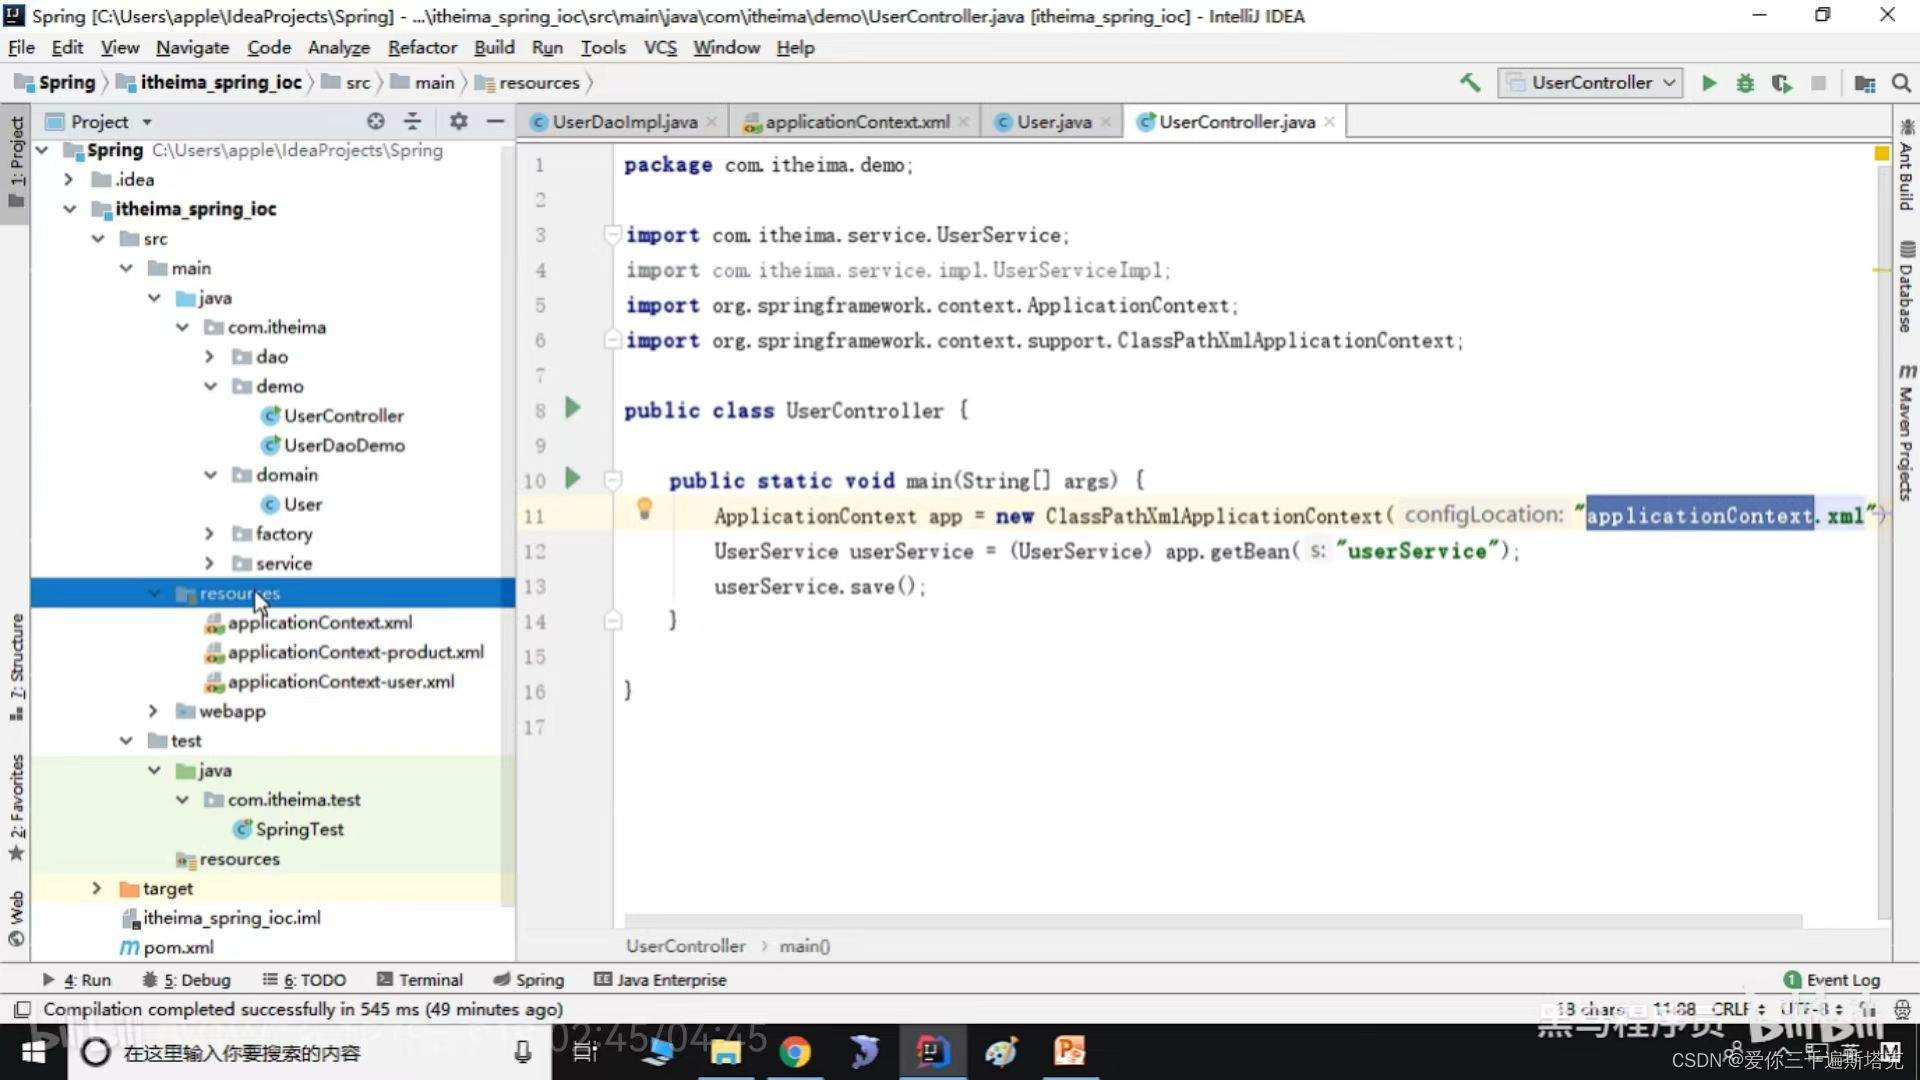Select pom.xml in project tree
1920x1080 pixels.
click(x=167, y=947)
